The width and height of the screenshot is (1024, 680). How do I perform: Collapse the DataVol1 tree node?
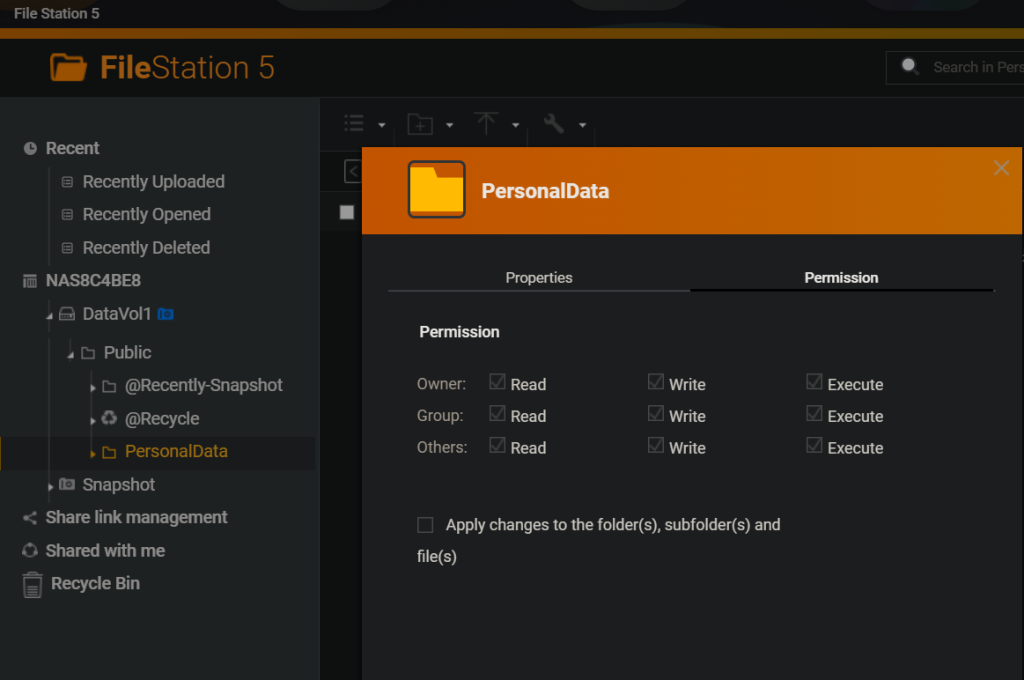pyautogui.click(x=49, y=315)
